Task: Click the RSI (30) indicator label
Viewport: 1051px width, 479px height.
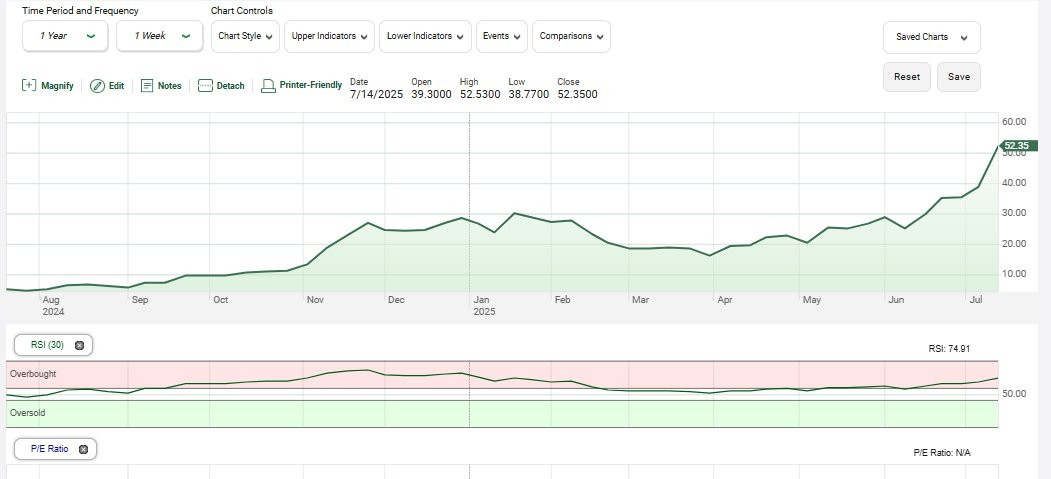Action: [x=47, y=345]
